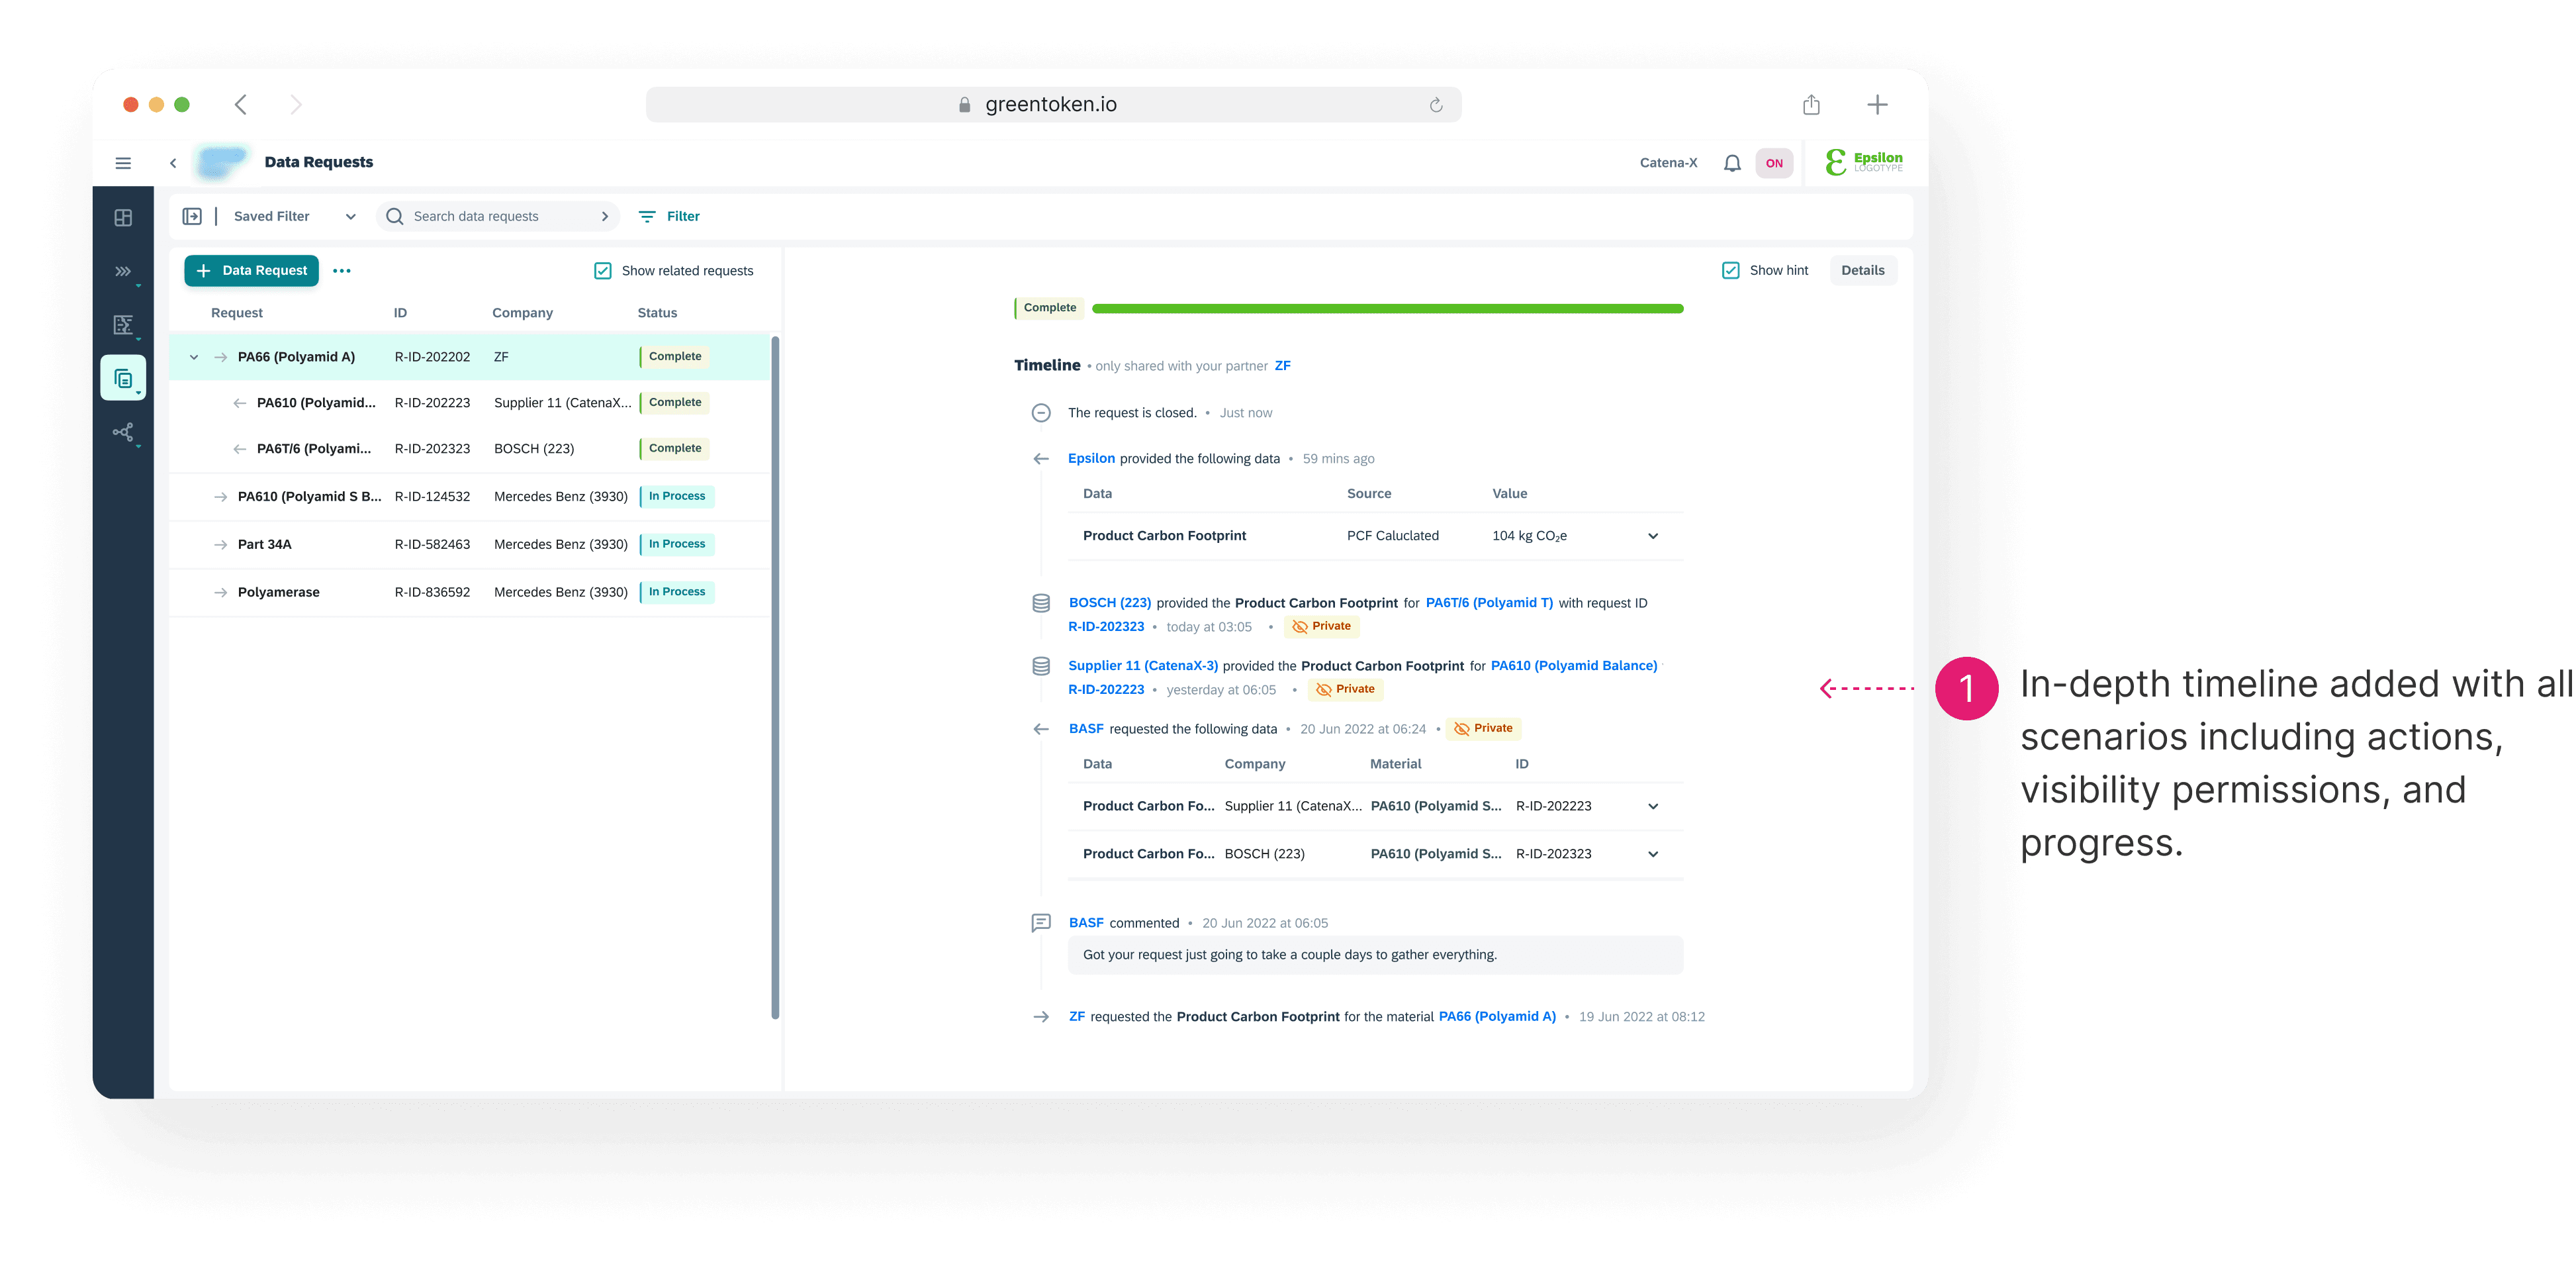This screenshot has width=2576, height=1262.
Task: Open the PA66 (Polyamid A) timeline link
Action: coord(1497,1017)
